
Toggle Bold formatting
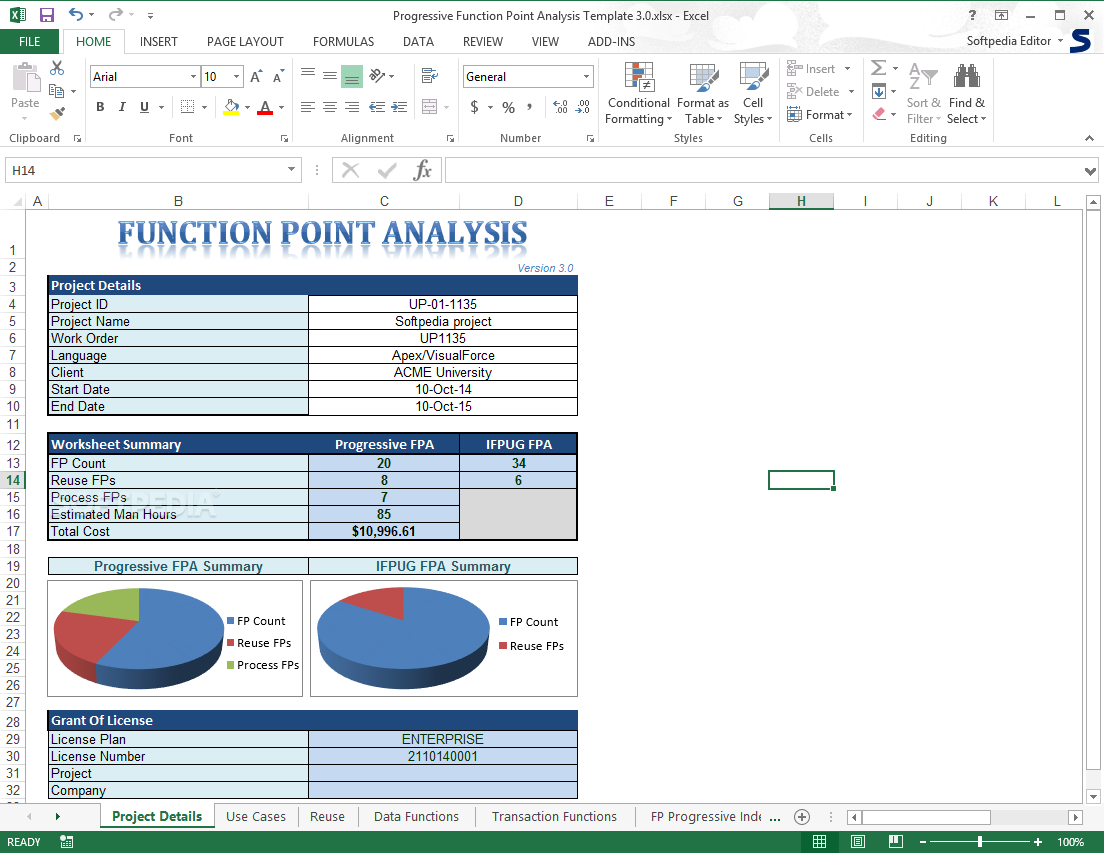[x=100, y=107]
